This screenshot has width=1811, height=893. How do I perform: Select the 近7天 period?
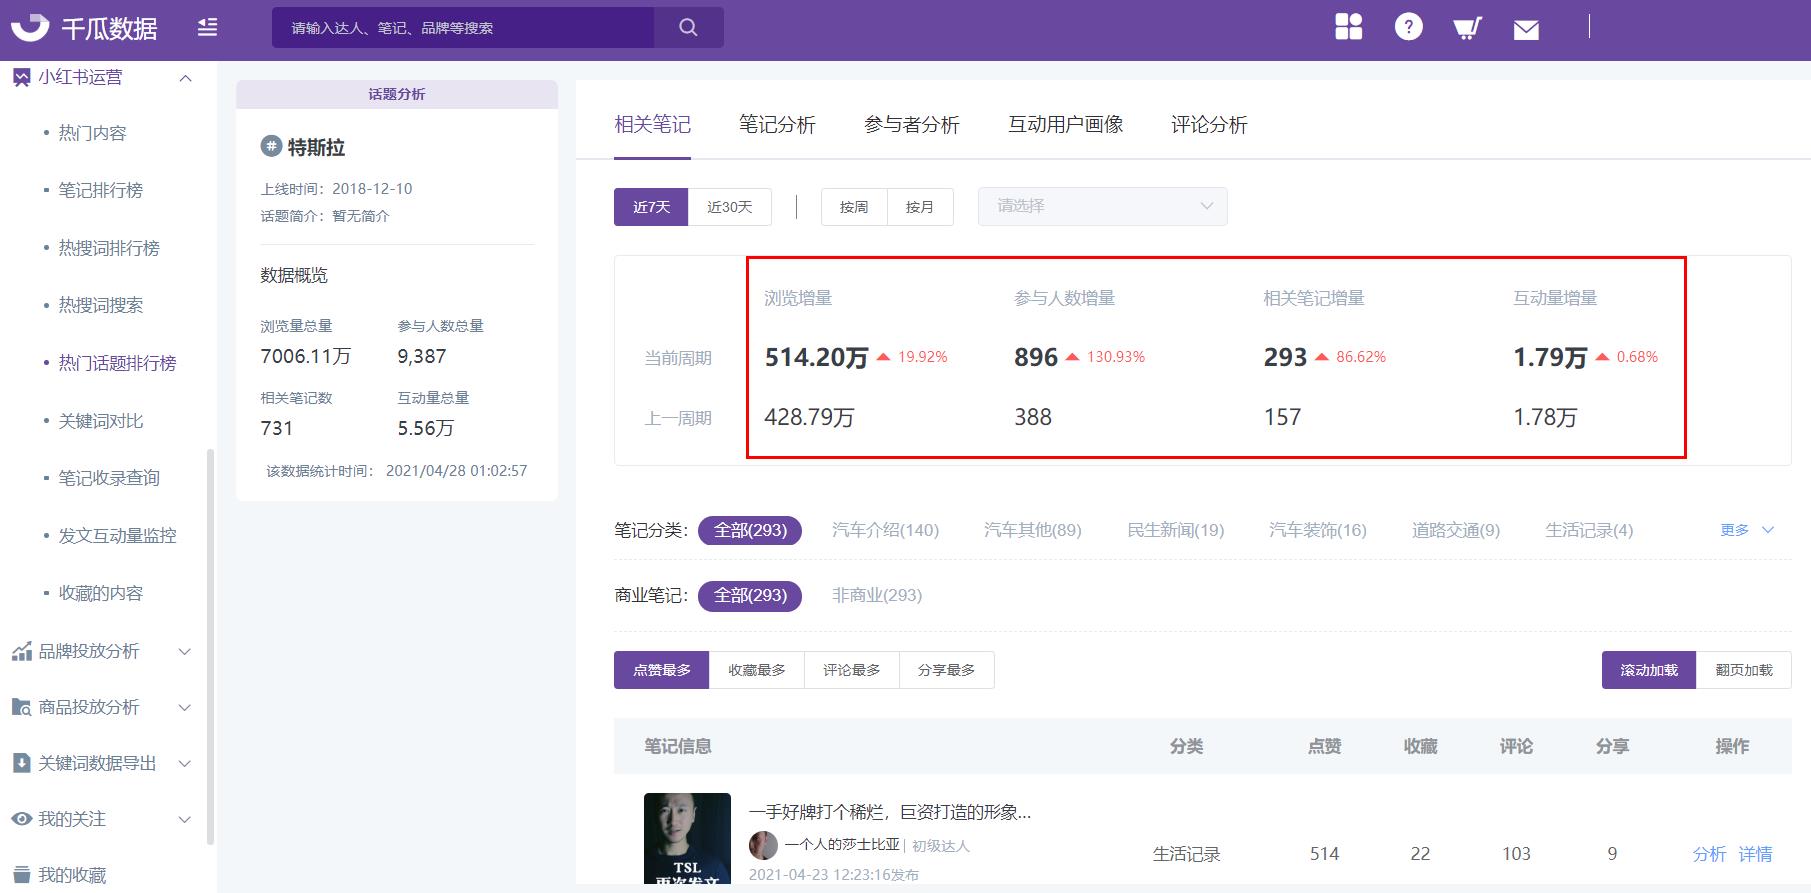[x=651, y=207]
